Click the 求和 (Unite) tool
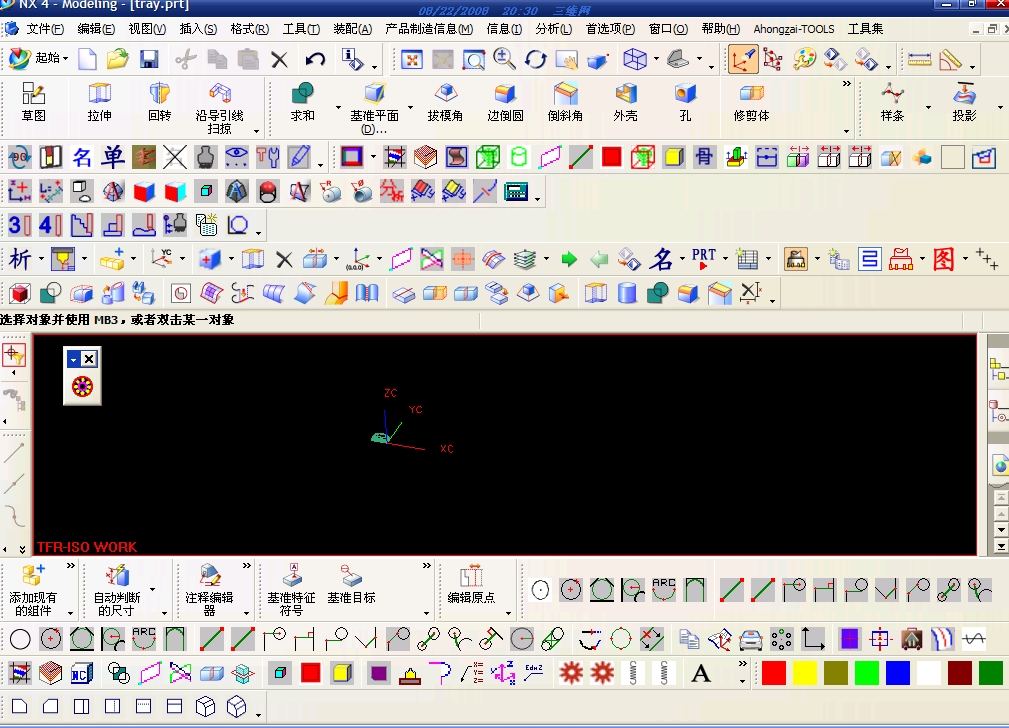 [x=302, y=102]
